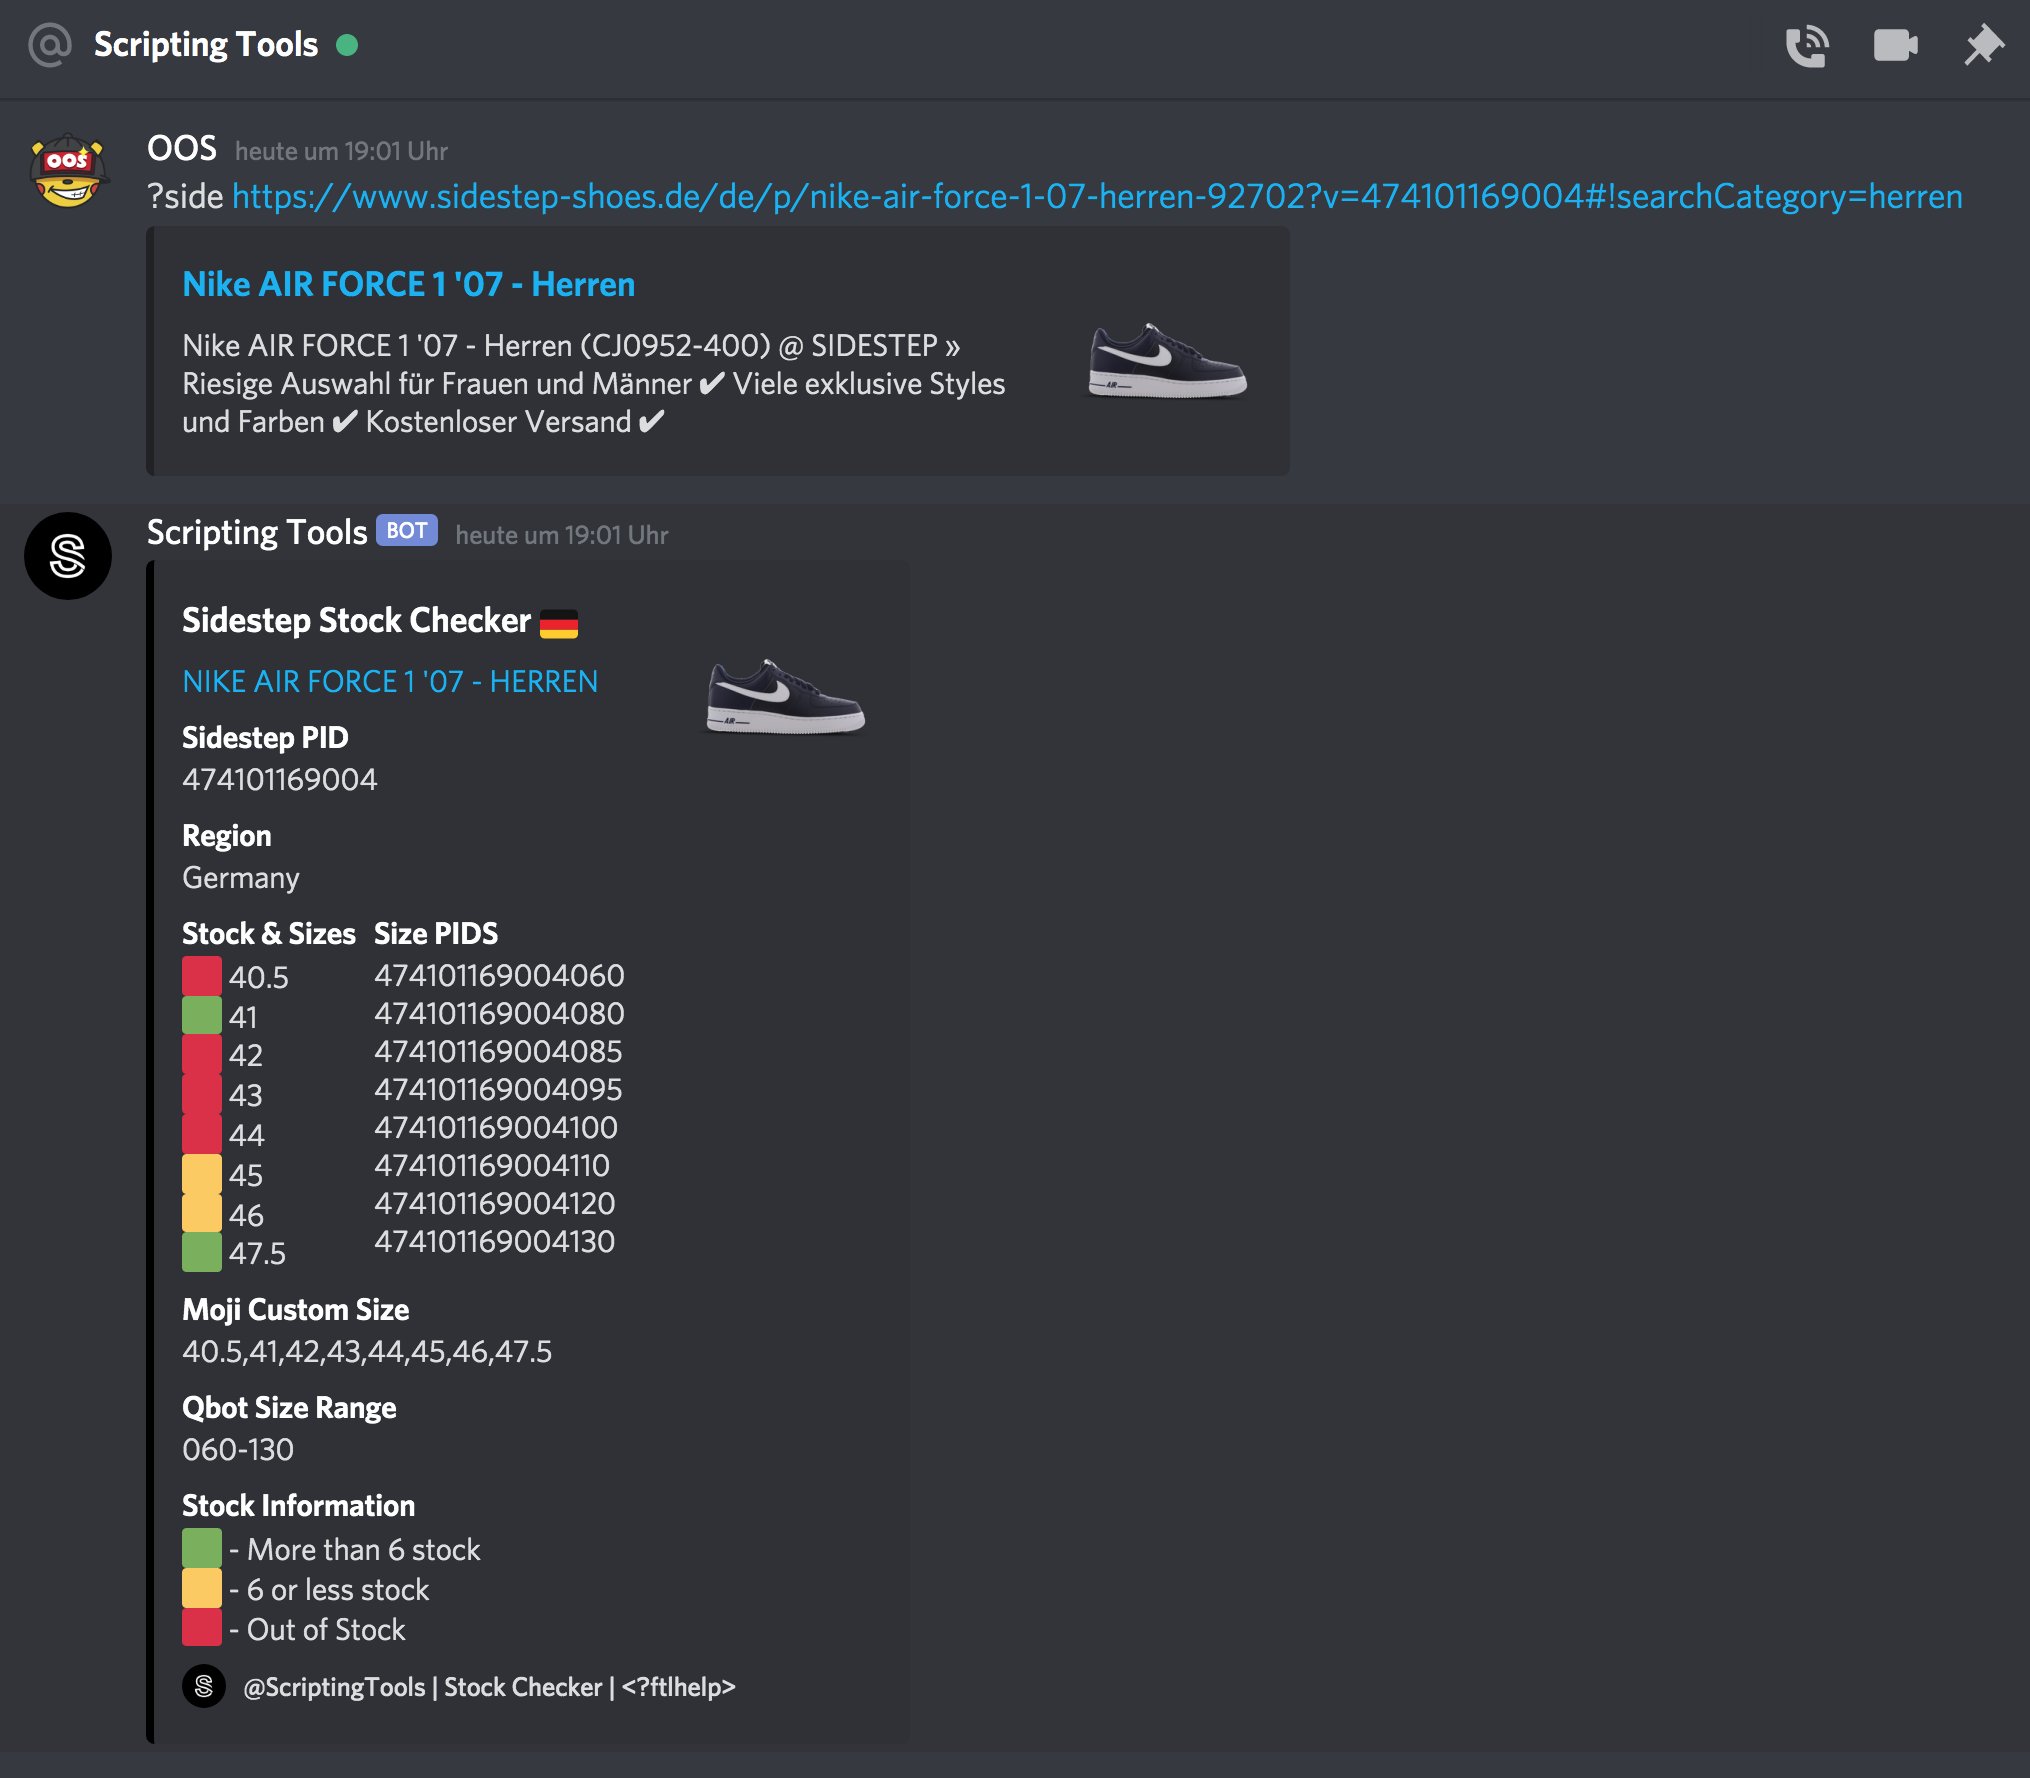The width and height of the screenshot is (2030, 1778).
Task: Click the green online status dot
Action: coord(347,45)
